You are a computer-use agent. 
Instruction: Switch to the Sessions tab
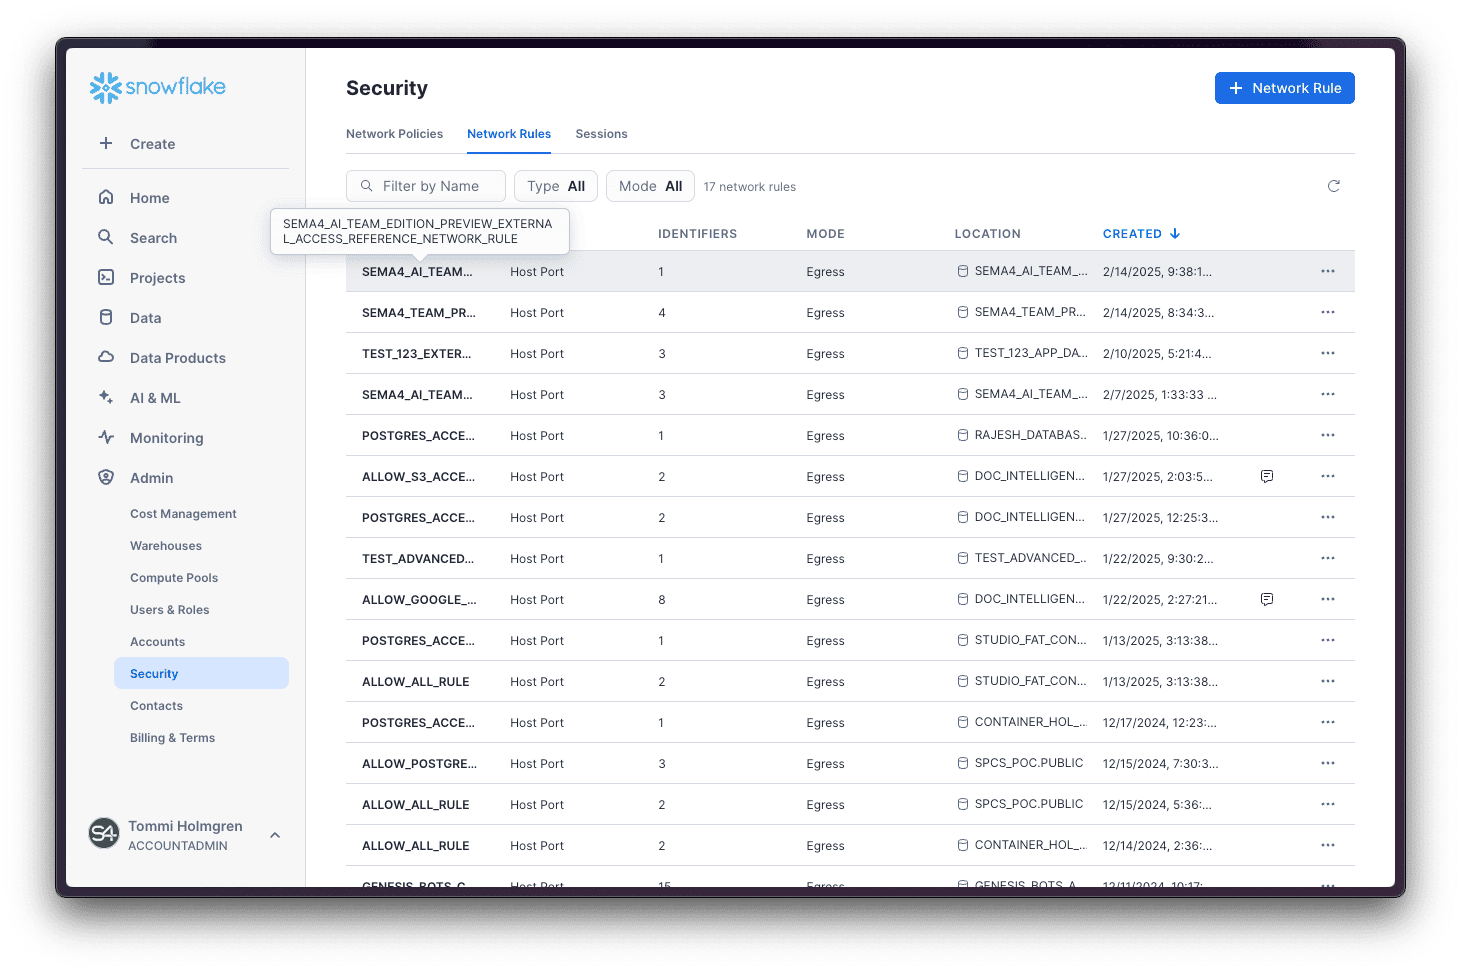(x=601, y=134)
